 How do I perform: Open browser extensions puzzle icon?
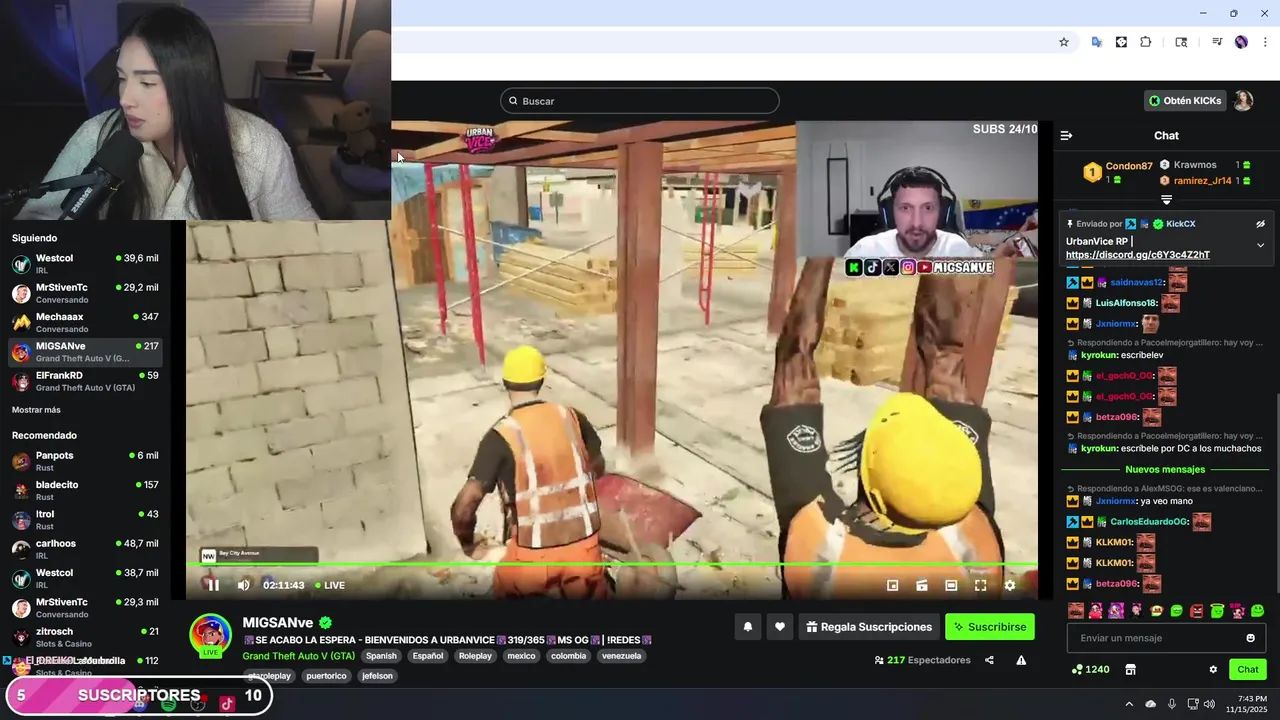point(1146,42)
